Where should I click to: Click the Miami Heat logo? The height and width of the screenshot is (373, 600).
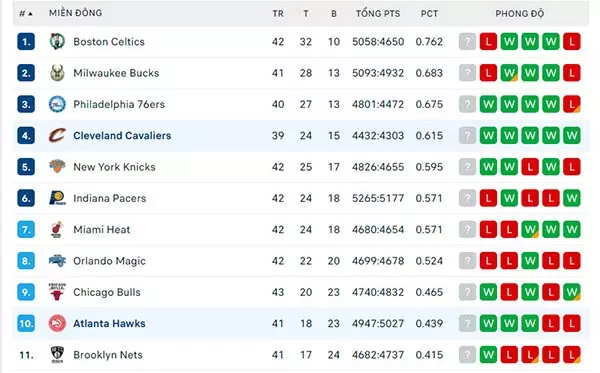(57, 230)
